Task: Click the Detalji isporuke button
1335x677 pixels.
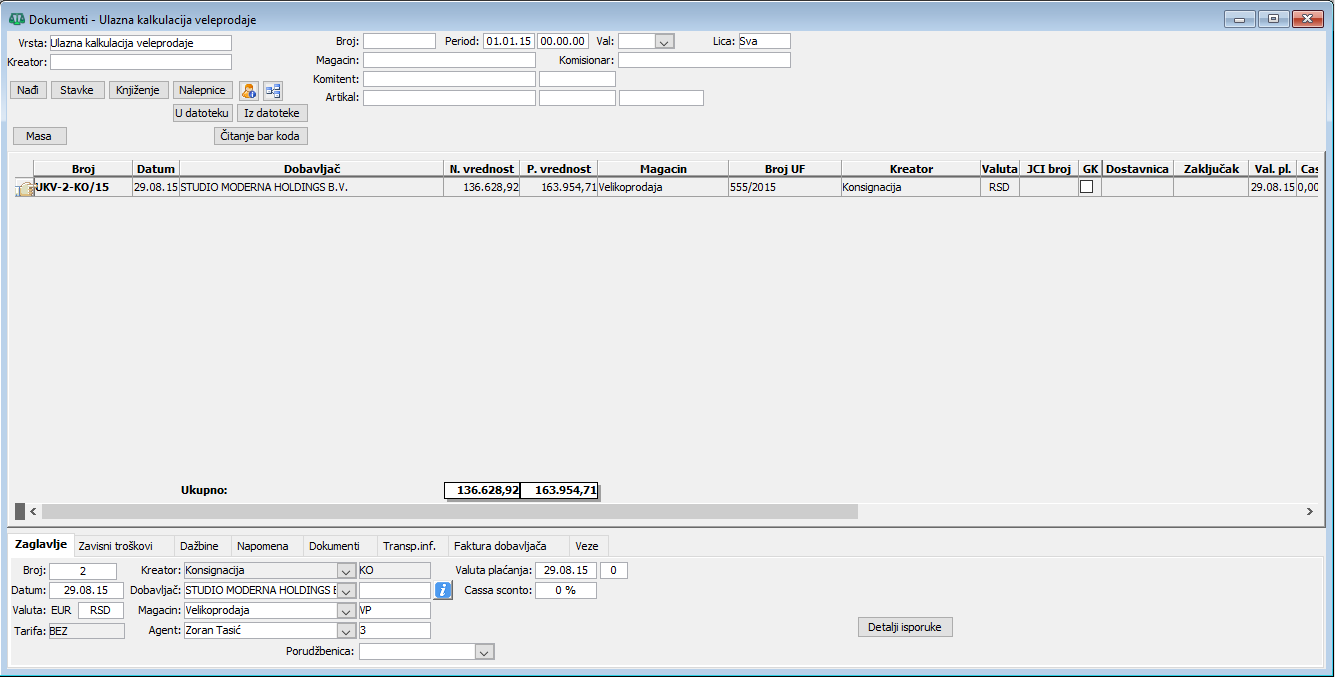Action: point(905,627)
